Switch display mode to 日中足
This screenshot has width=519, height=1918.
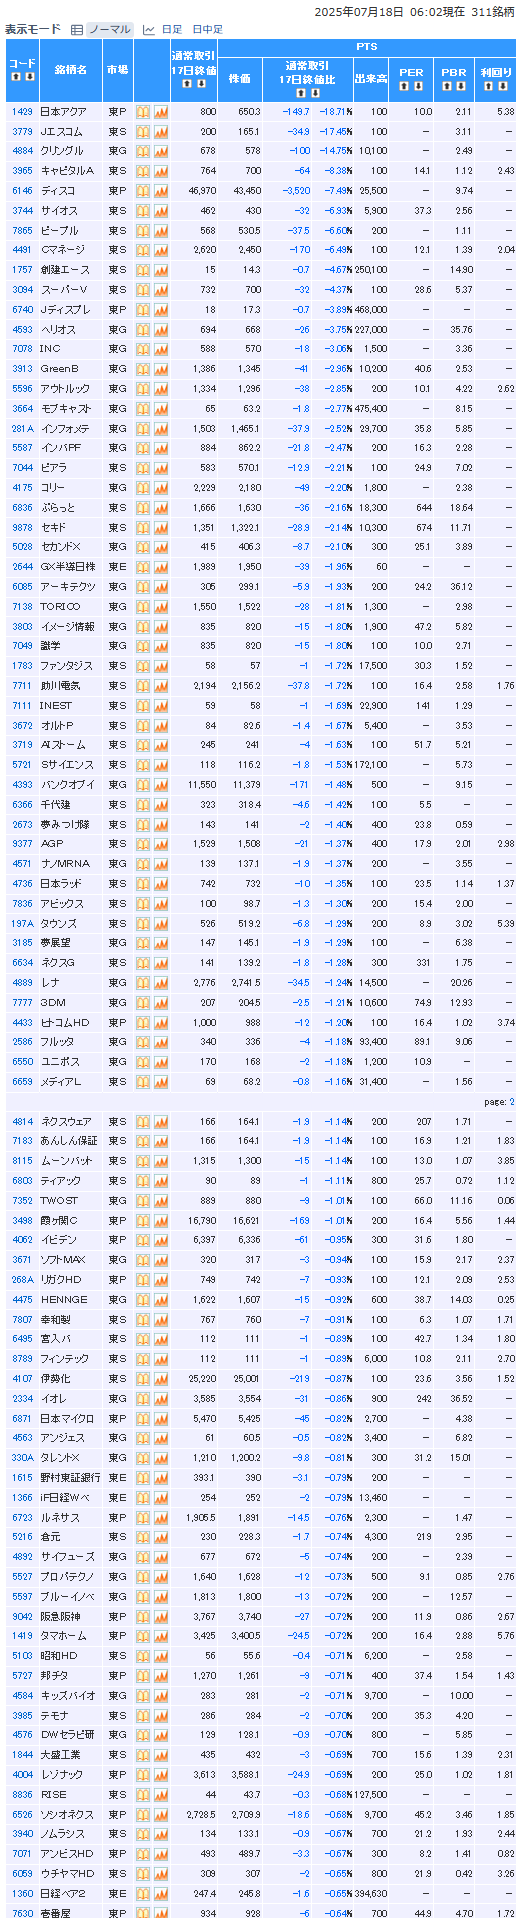point(207,30)
